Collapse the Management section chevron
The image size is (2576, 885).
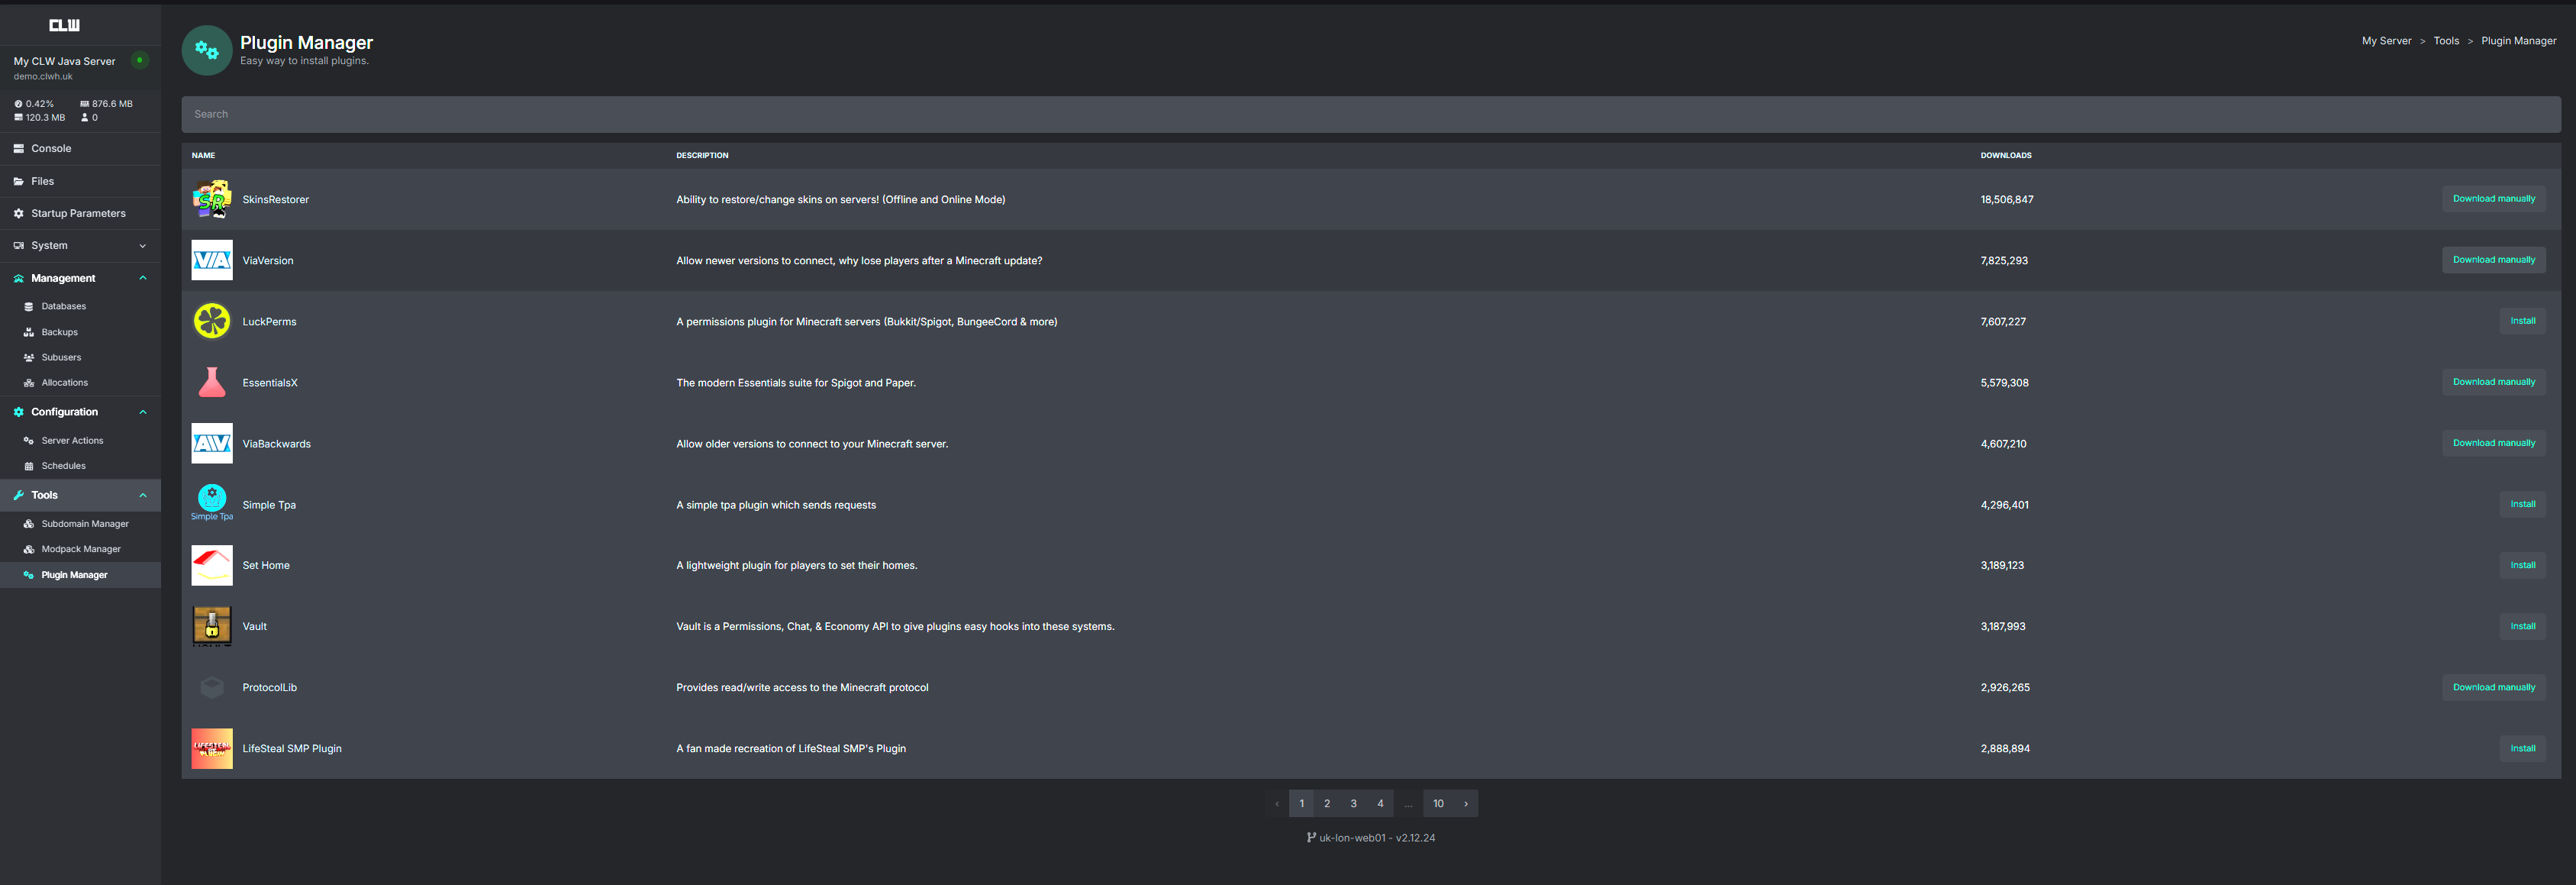(x=143, y=278)
